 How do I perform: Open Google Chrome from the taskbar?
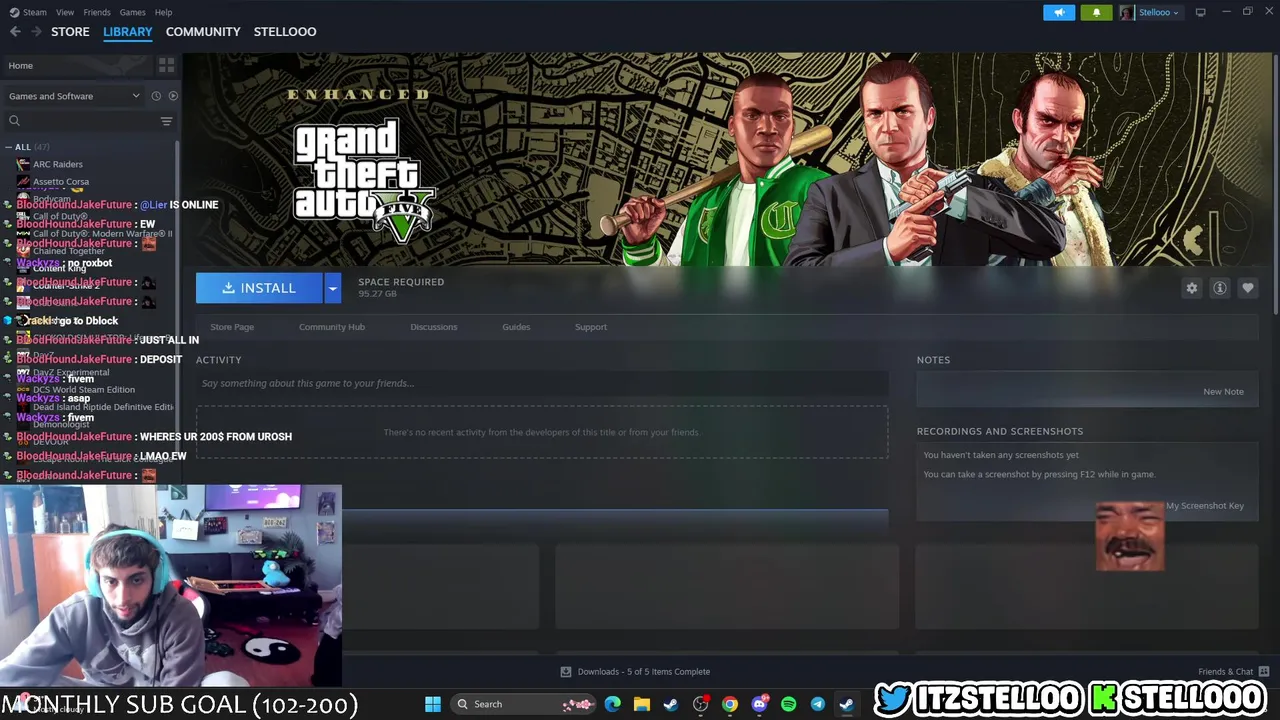click(x=730, y=704)
